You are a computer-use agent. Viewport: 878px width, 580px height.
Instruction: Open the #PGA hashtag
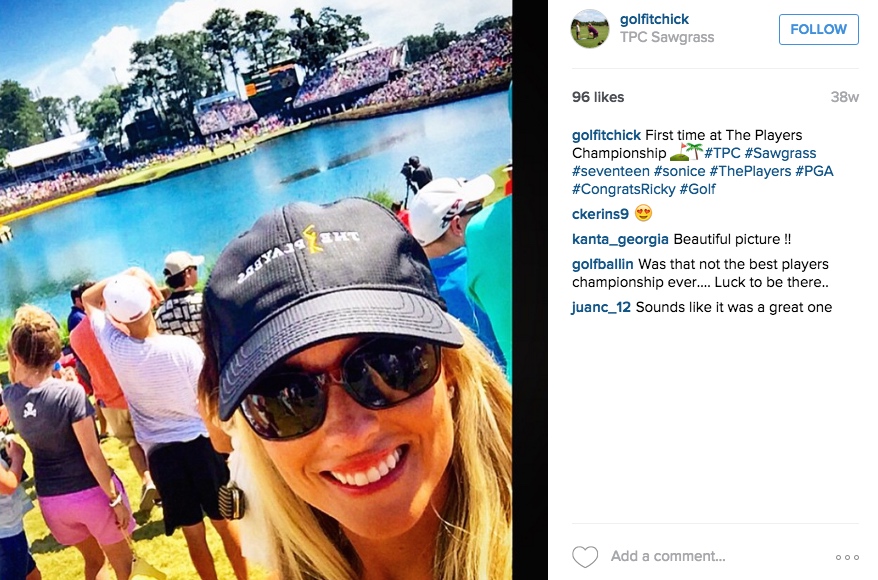(814, 171)
